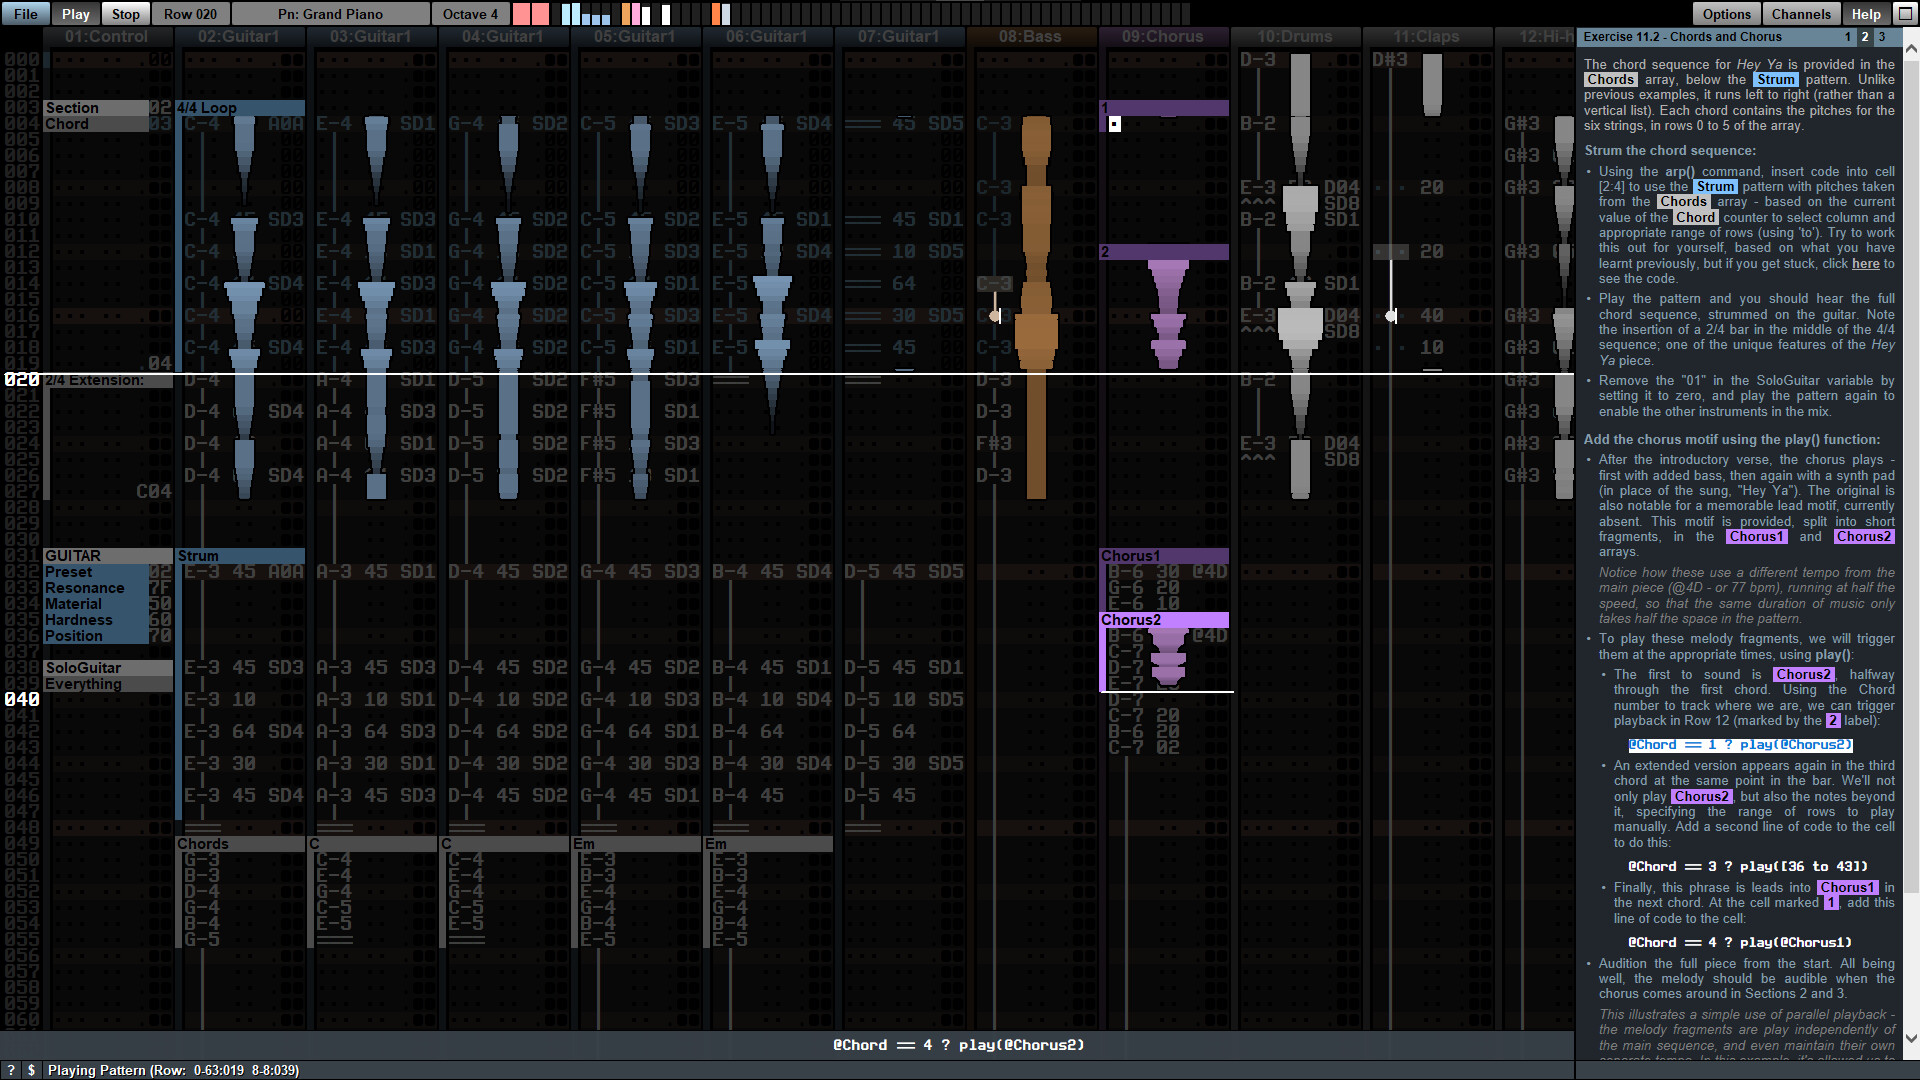Image resolution: width=1920 pixels, height=1080 pixels.
Task: Click the Stop transport icon
Action: (124, 13)
